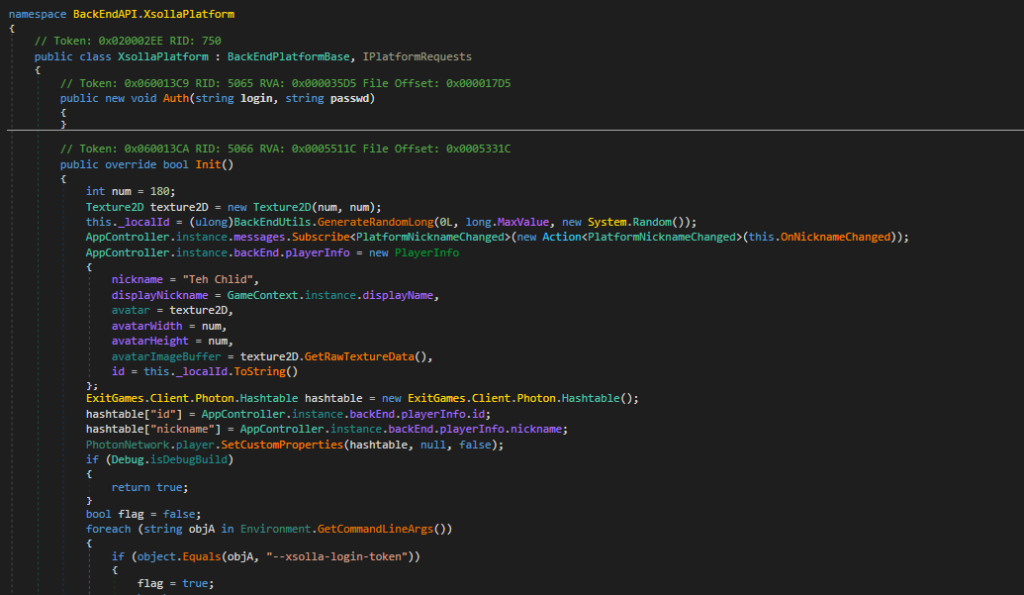1024x595 pixels.
Task: Click the ulong cast keyword
Action: pos(211,221)
